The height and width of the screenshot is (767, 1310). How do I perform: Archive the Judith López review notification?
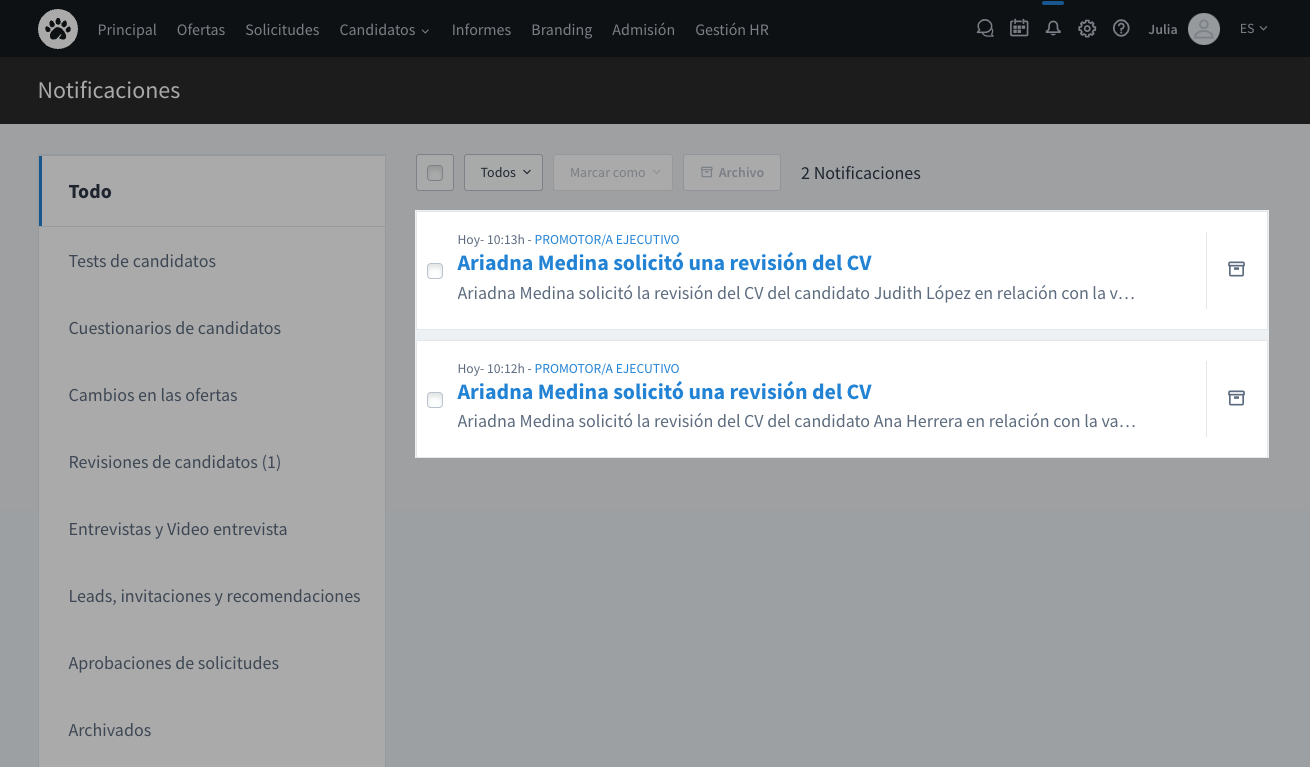coord(1236,269)
